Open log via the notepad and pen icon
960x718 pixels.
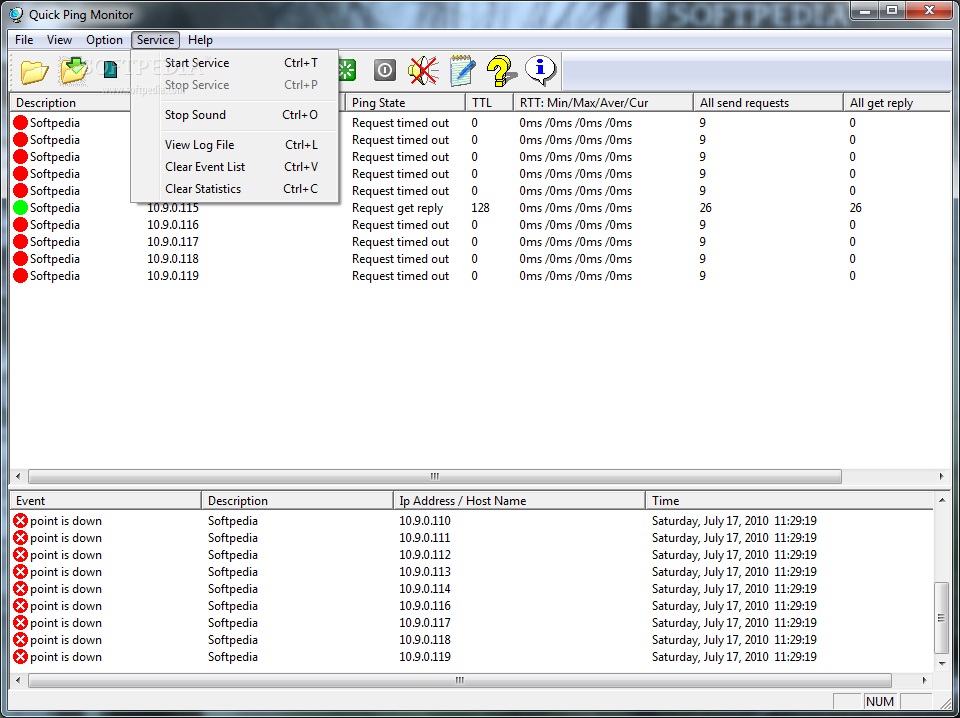[x=462, y=70]
